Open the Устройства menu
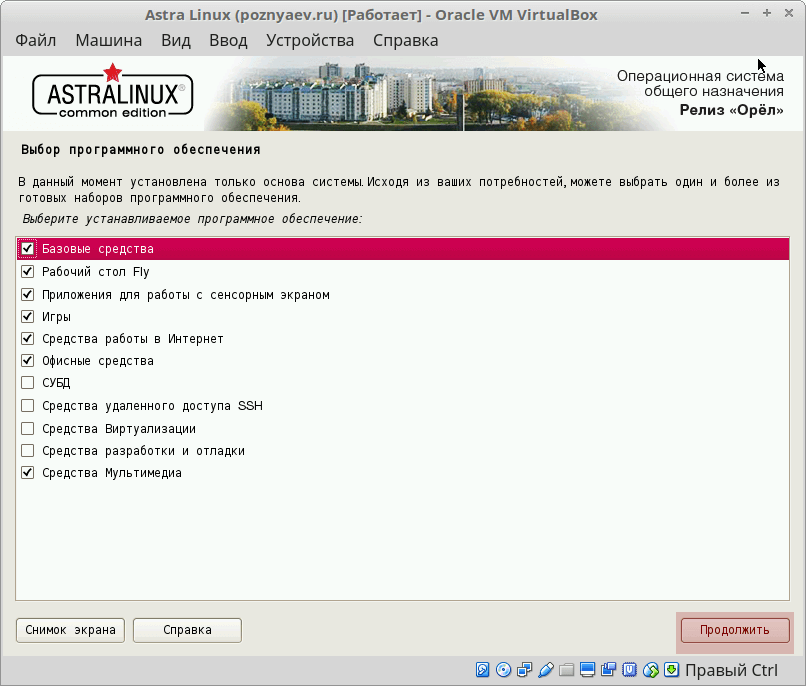Screen dimensions: 806x686 (x=310, y=41)
